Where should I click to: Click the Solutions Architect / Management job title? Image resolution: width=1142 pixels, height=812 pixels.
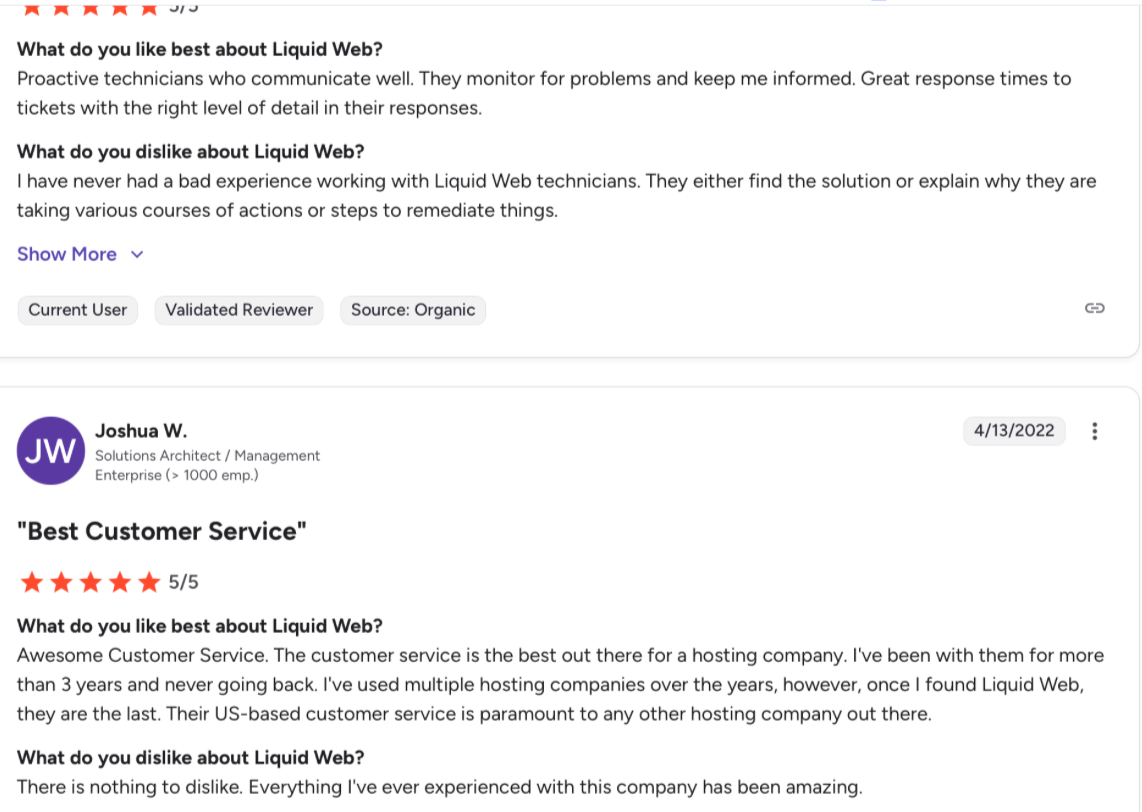(x=207, y=456)
